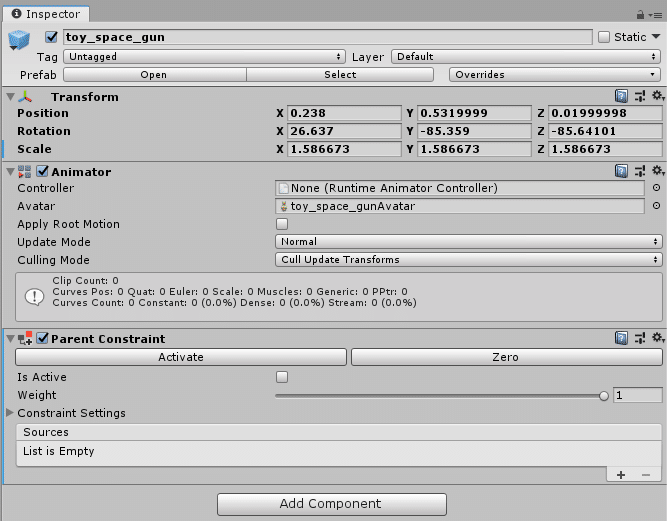667x521 pixels.
Task: Click the Zero constraint button
Action: pos(506,357)
